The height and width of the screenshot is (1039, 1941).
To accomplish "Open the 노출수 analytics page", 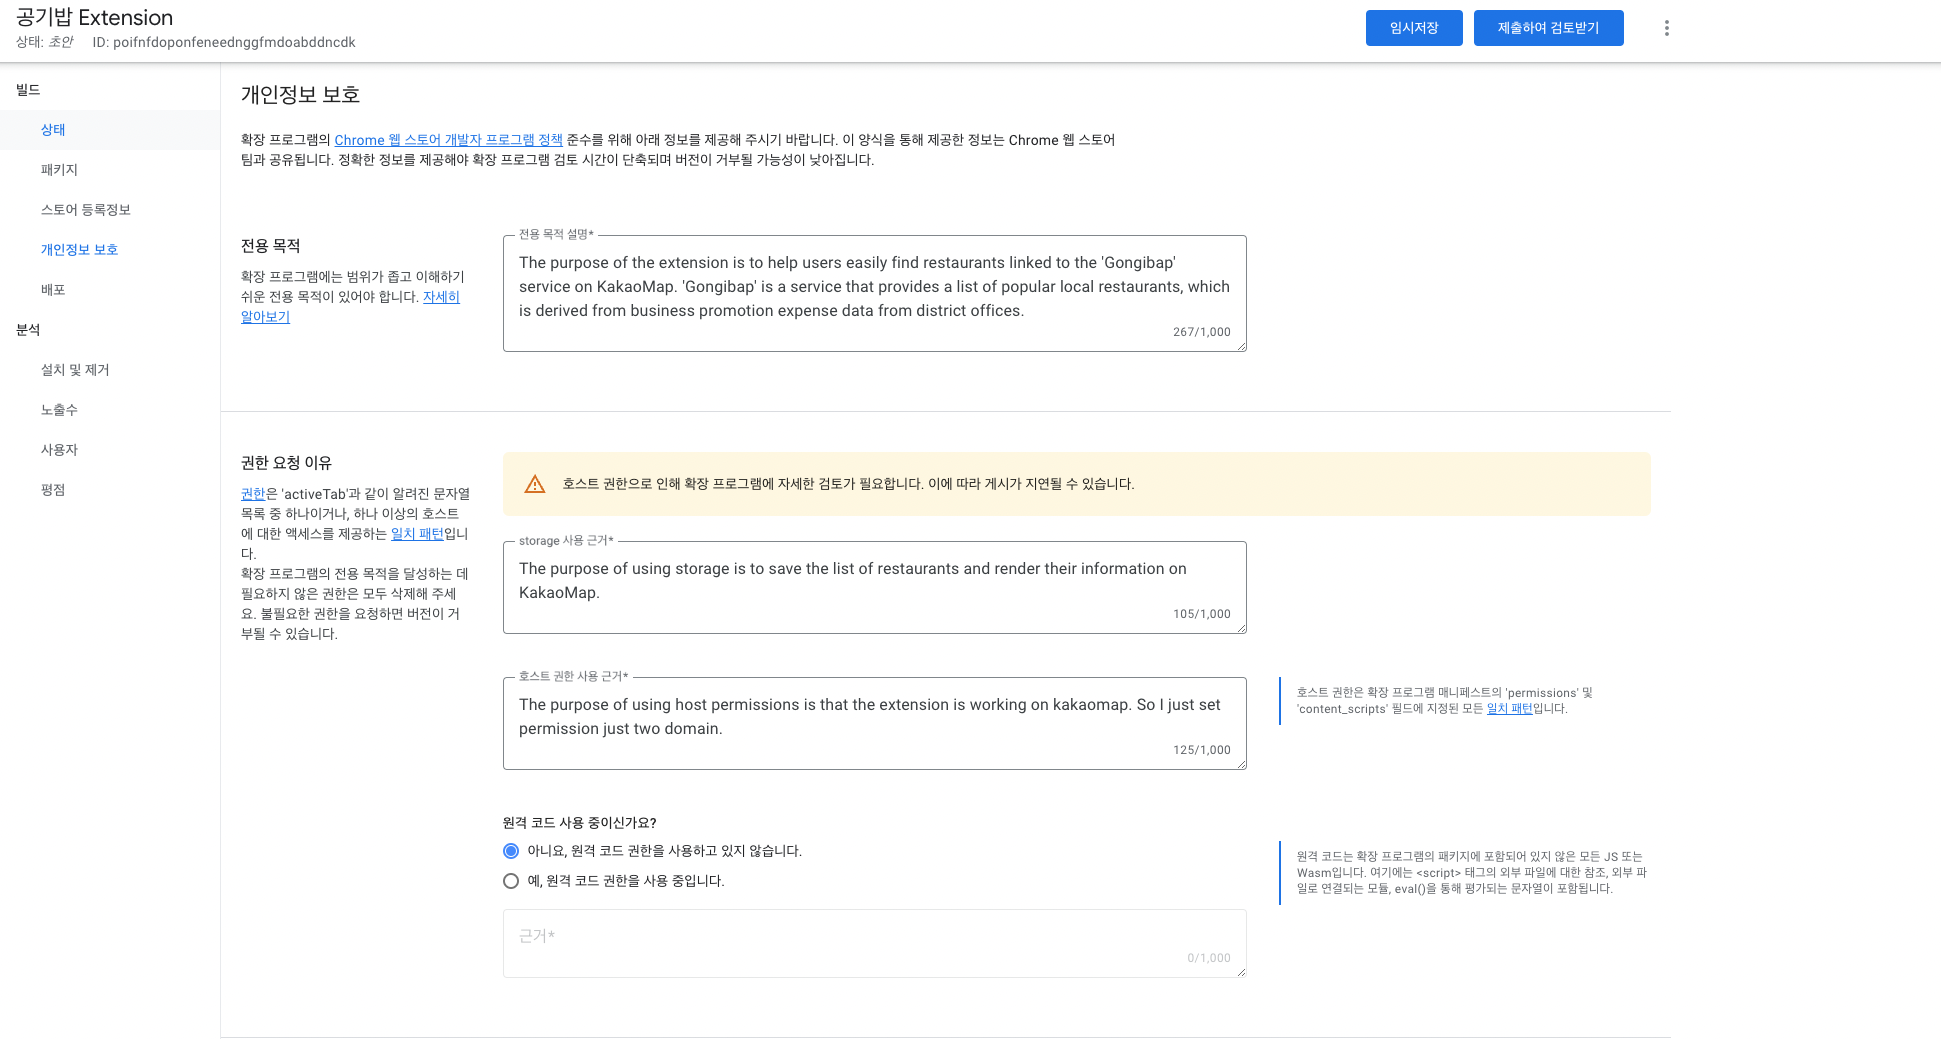I will 59,410.
